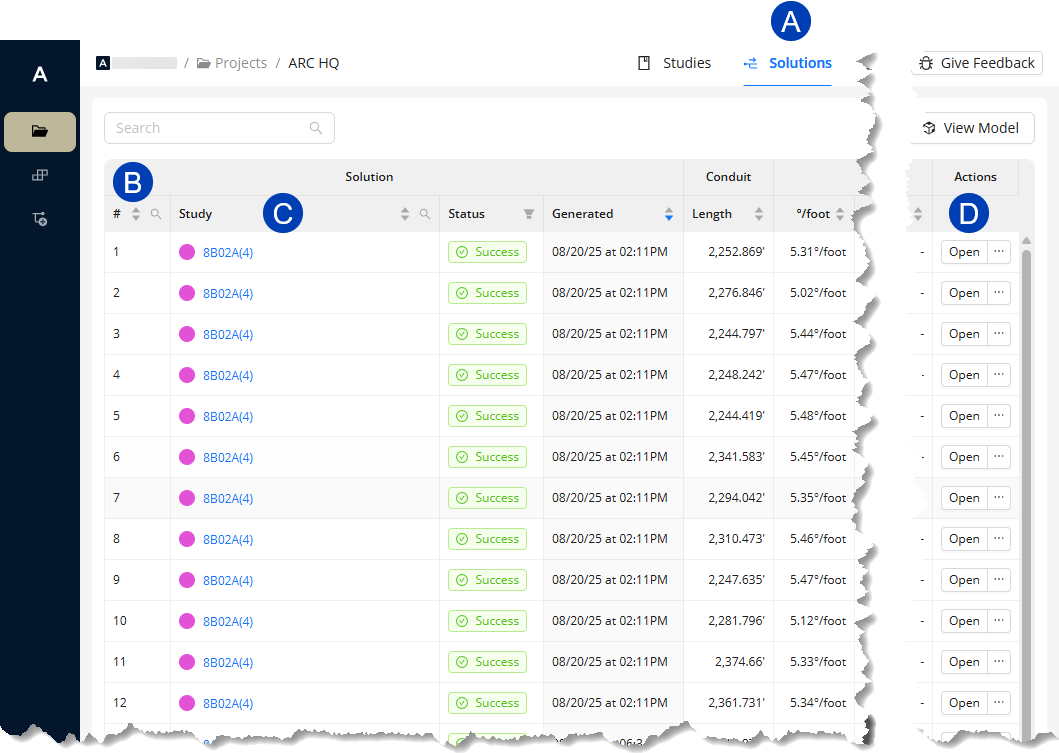Click the pink study color dot in row 1
1059x753 pixels.
[187, 252]
